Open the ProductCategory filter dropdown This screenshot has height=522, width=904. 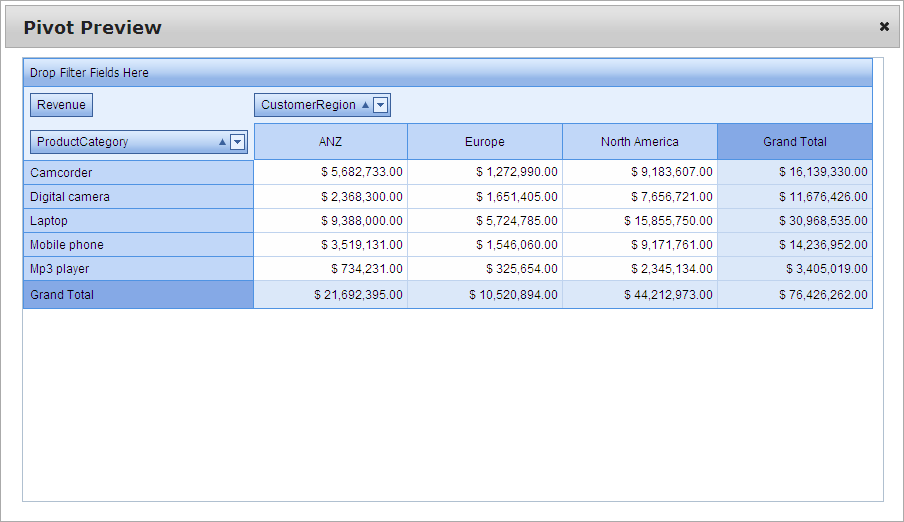pos(237,142)
